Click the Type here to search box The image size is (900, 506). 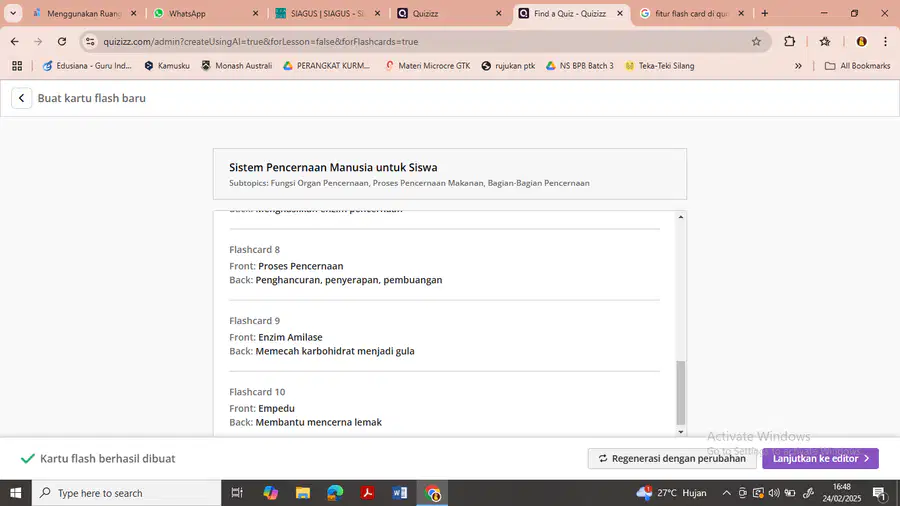pos(126,493)
